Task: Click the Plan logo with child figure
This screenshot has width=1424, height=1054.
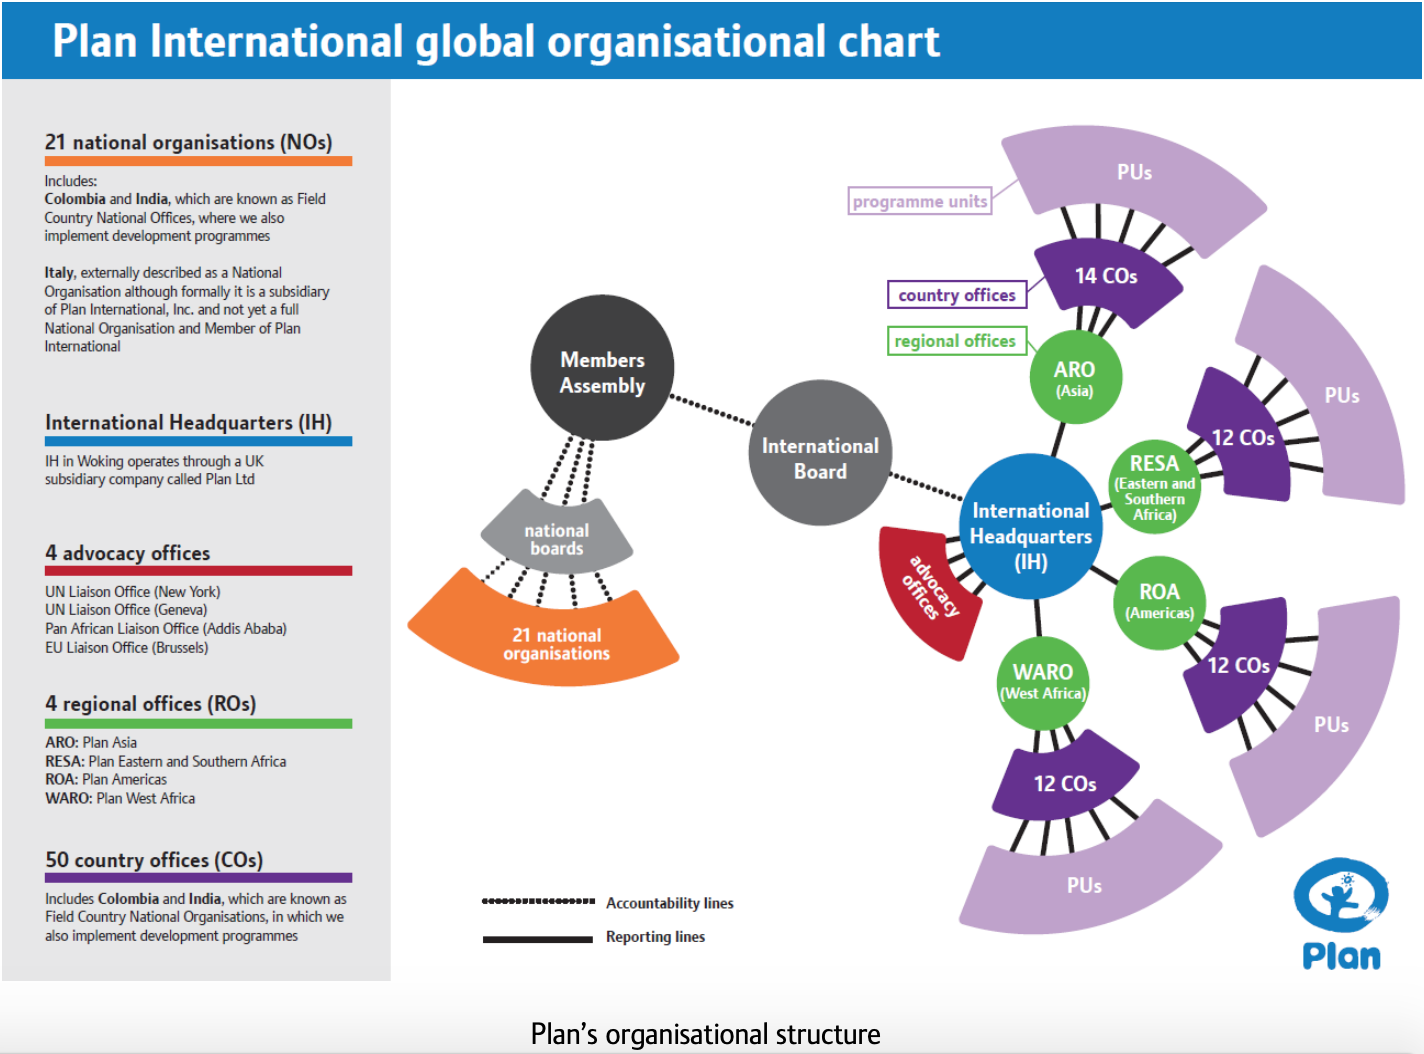Action: click(x=1341, y=913)
